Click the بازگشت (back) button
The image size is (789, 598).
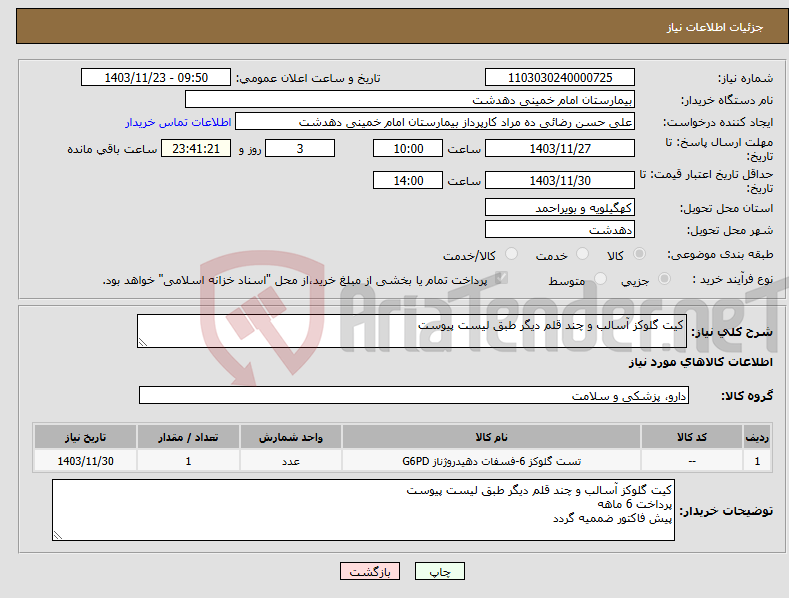(x=370, y=571)
